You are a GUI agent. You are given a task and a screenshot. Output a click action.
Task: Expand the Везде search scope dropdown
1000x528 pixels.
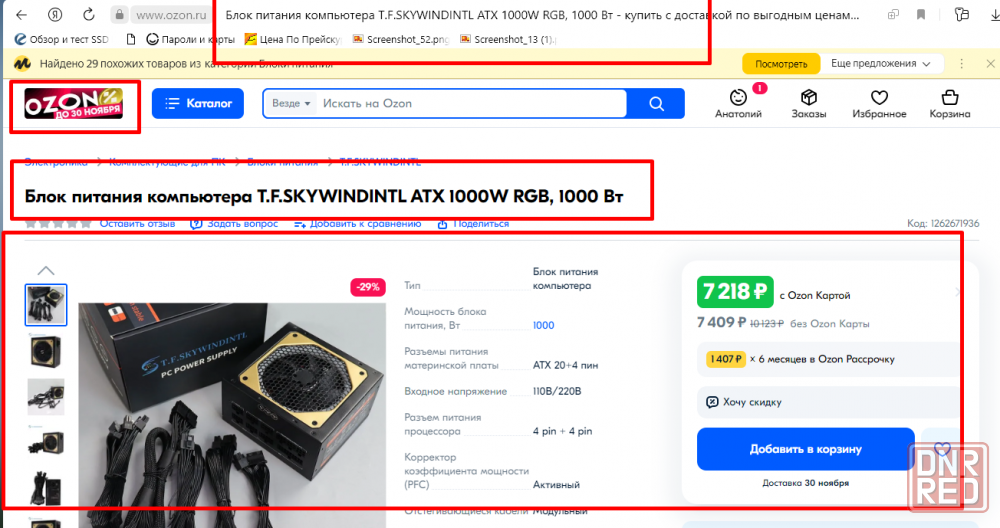291,103
